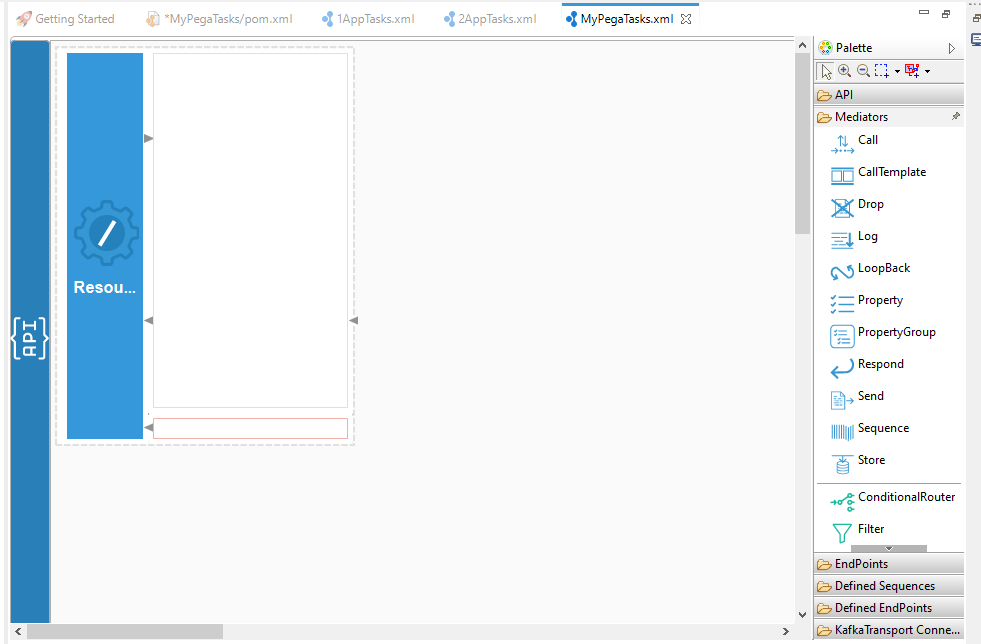Select the Store mediator
Screen dimensions: 981x644
pyautogui.click(x=842, y=464)
